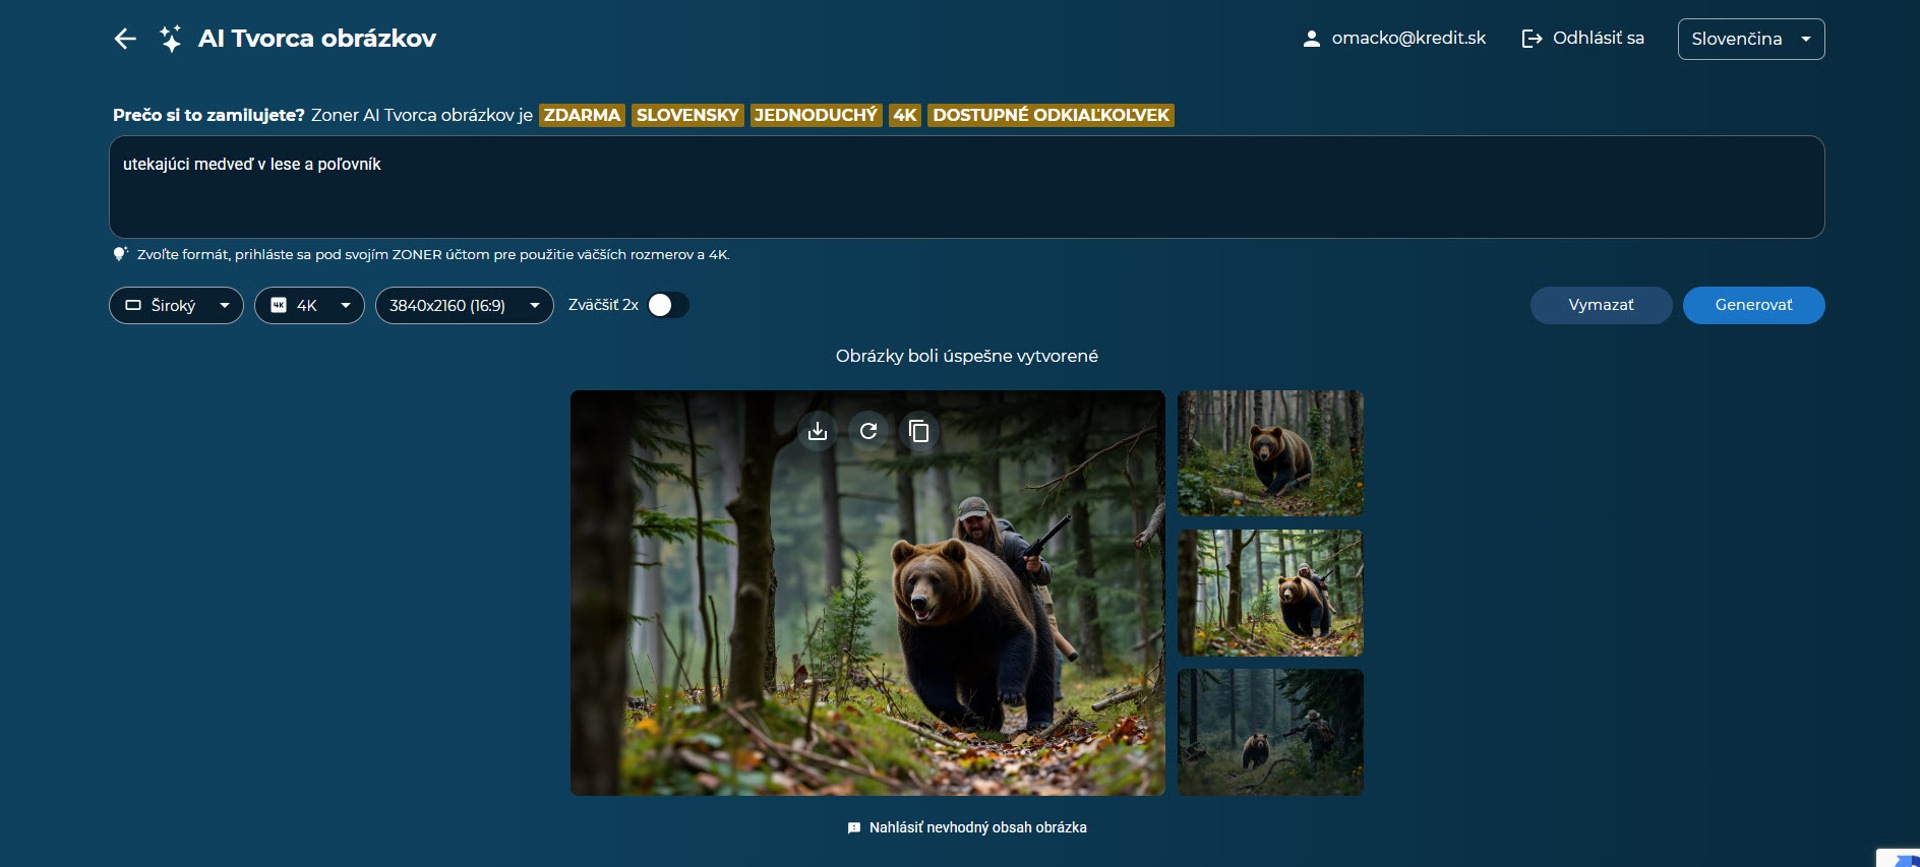This screenshot has width=1920, height=867.
Task: Click the Nahlásiť nevhodný obsah obrázka link
Action: tap(977, 828)
